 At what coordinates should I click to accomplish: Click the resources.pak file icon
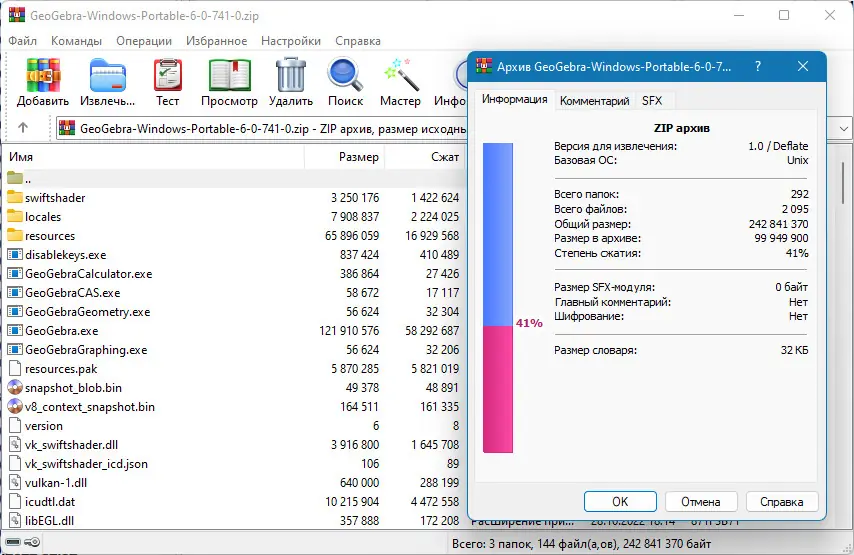coord(15,369)
